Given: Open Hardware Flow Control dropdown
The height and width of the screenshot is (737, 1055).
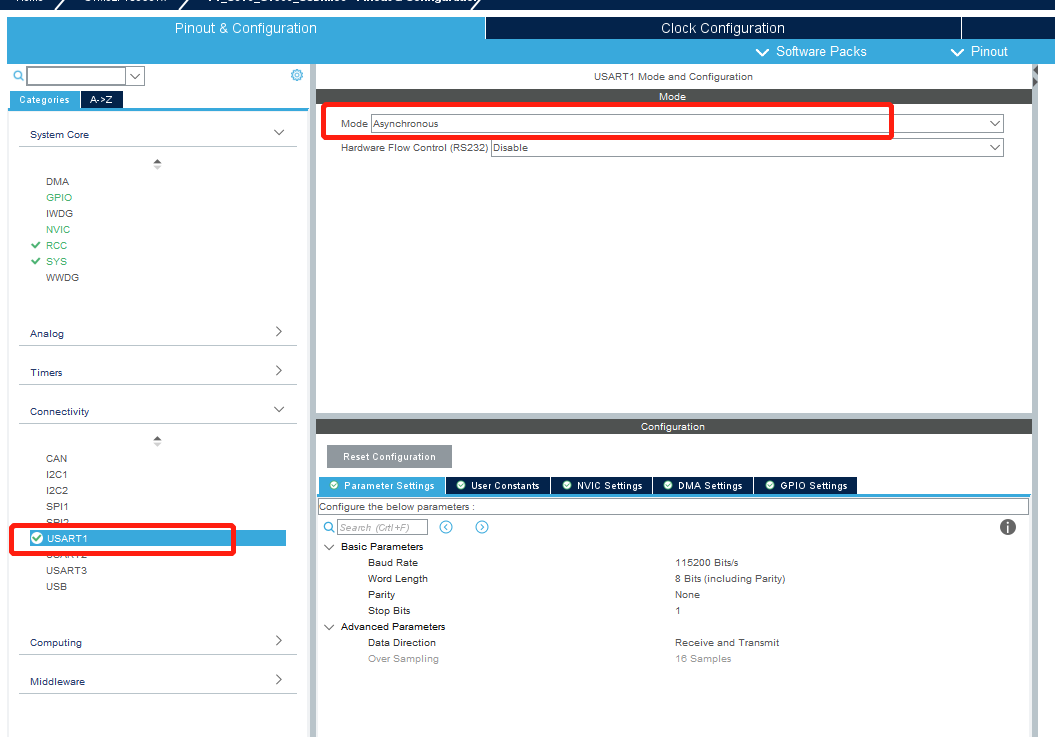Looking at the screenshot, I should pyautogui.click(x=994, y=147).
